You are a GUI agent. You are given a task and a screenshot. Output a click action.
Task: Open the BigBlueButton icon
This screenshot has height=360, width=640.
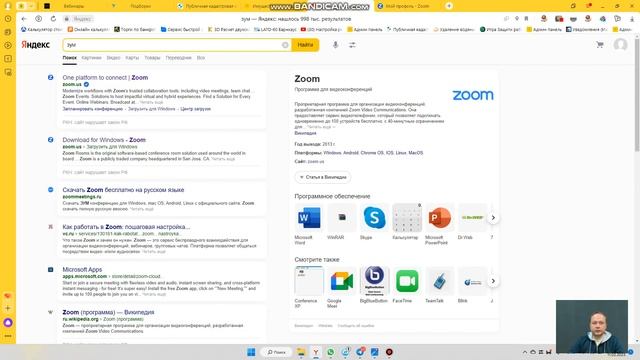(x=374, y=281)
